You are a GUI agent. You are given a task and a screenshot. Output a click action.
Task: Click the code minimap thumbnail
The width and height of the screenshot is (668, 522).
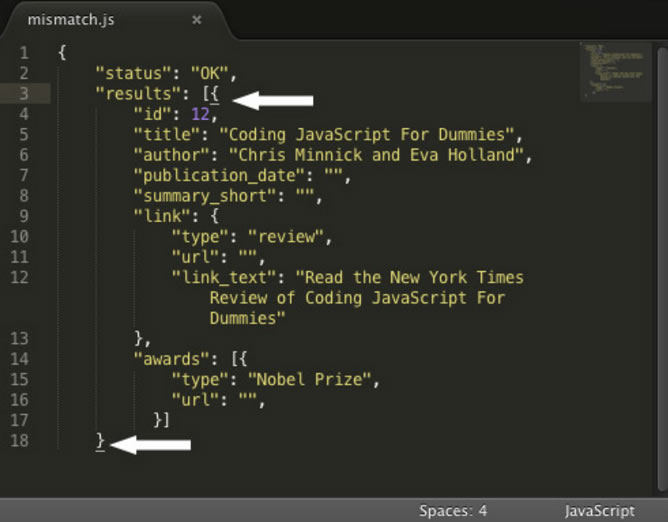[x=615, y=71]
